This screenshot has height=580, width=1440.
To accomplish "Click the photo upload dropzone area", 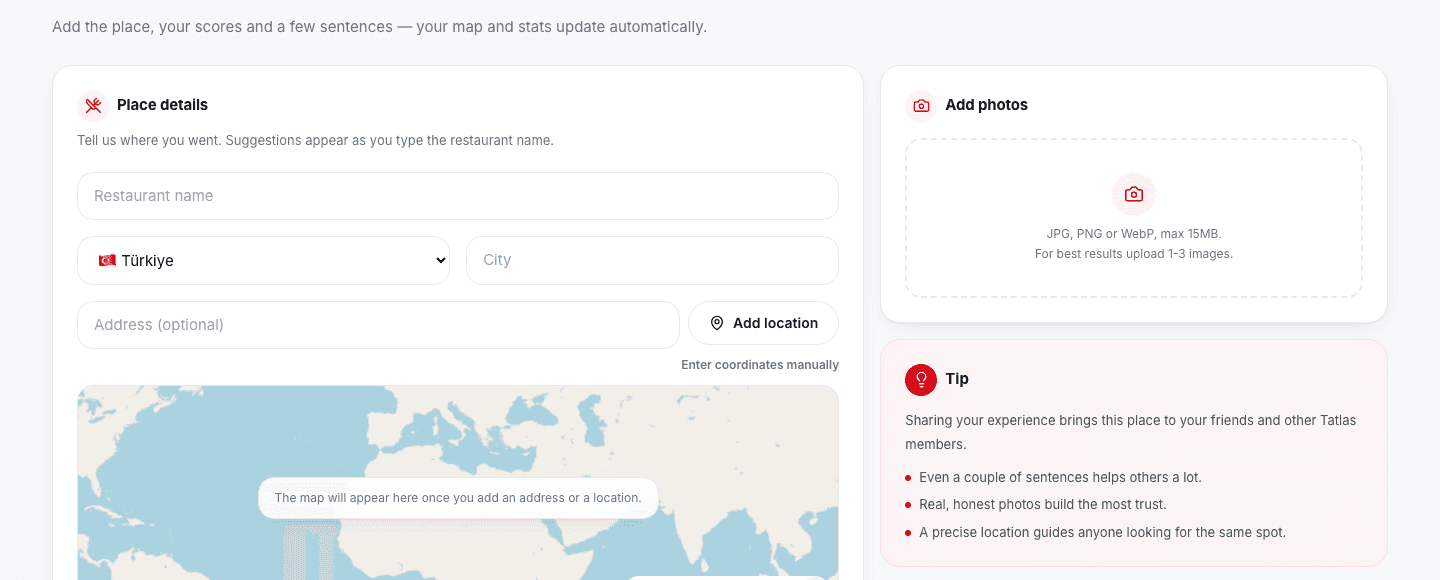I will click(1134, 218).
